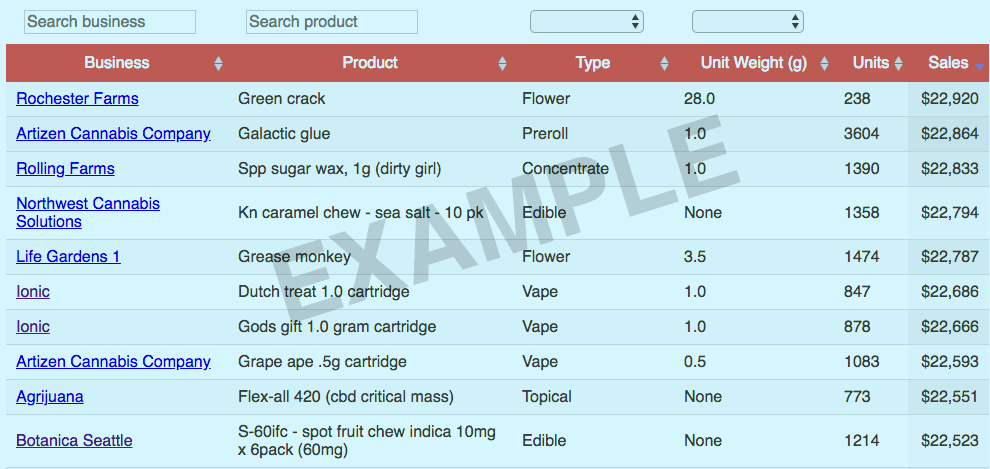Open the Rolling Farms link
The image size is (990, 469).
pyautogui.click(x=66, y=169)
